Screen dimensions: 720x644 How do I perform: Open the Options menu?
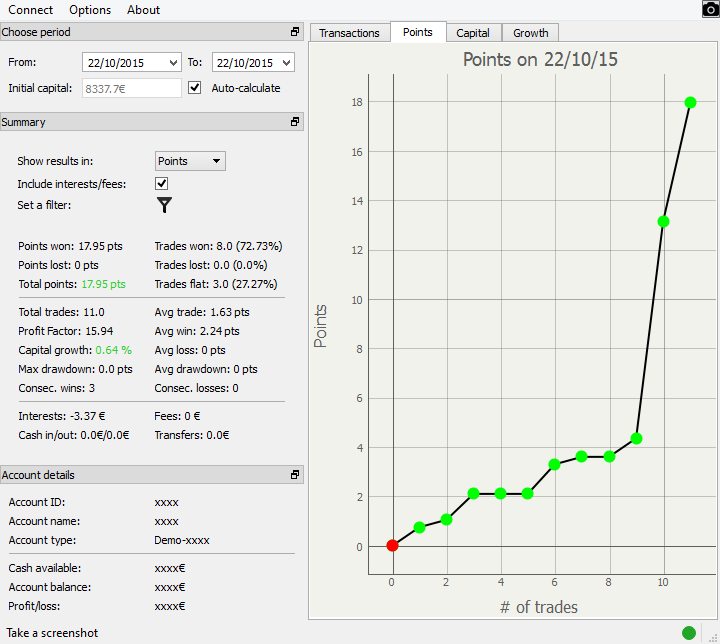pyautogui.click(x=90, y=10)
